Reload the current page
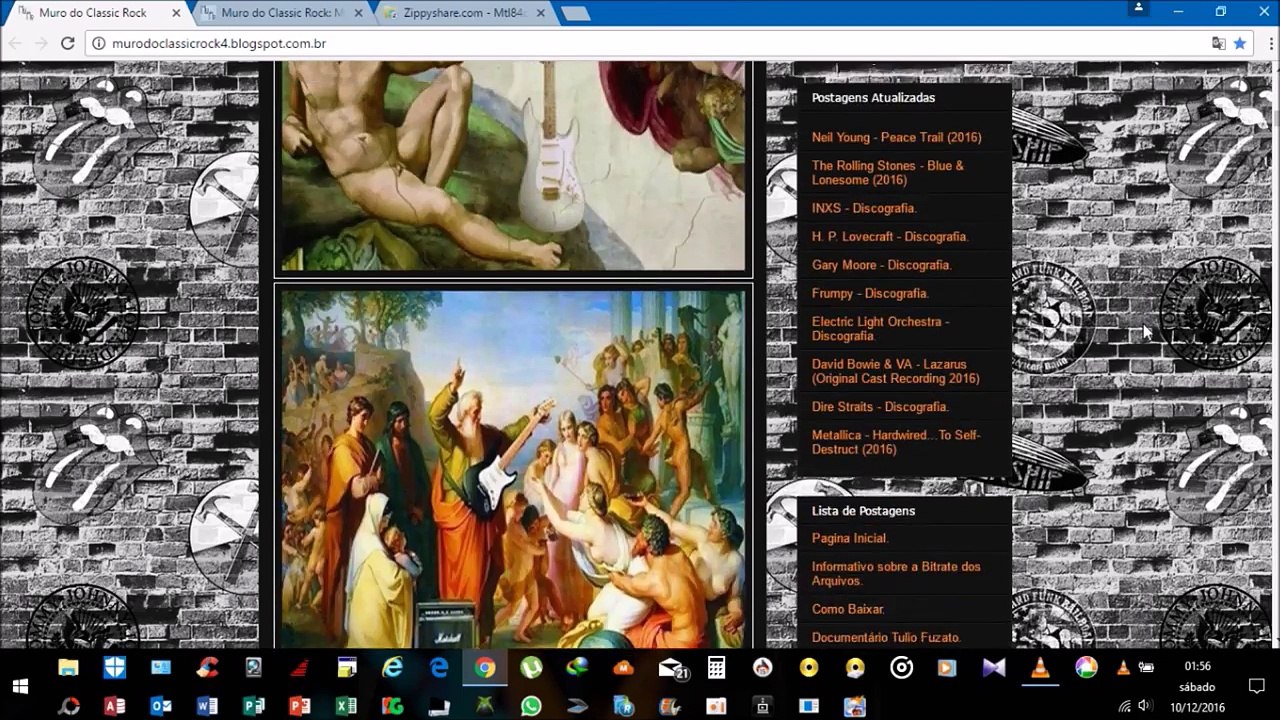1280x720 pixels. 67,43
